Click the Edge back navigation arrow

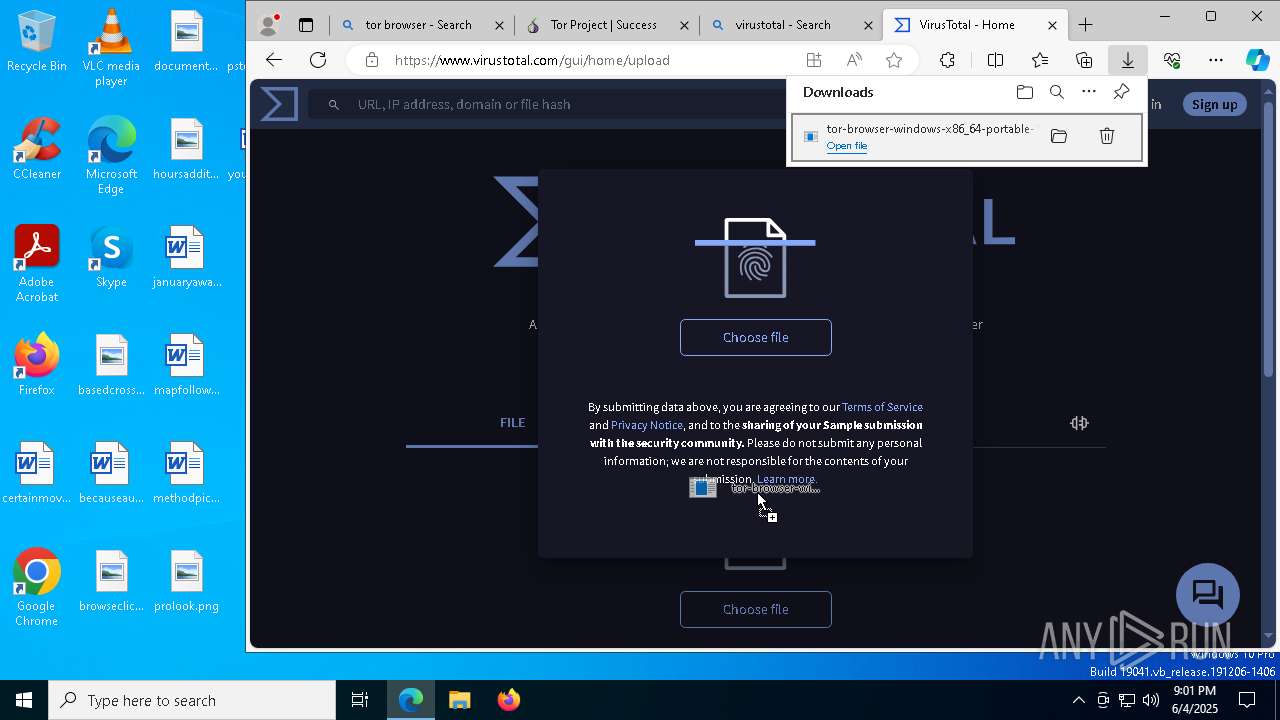pyautogui.click(x=274, y=60)
